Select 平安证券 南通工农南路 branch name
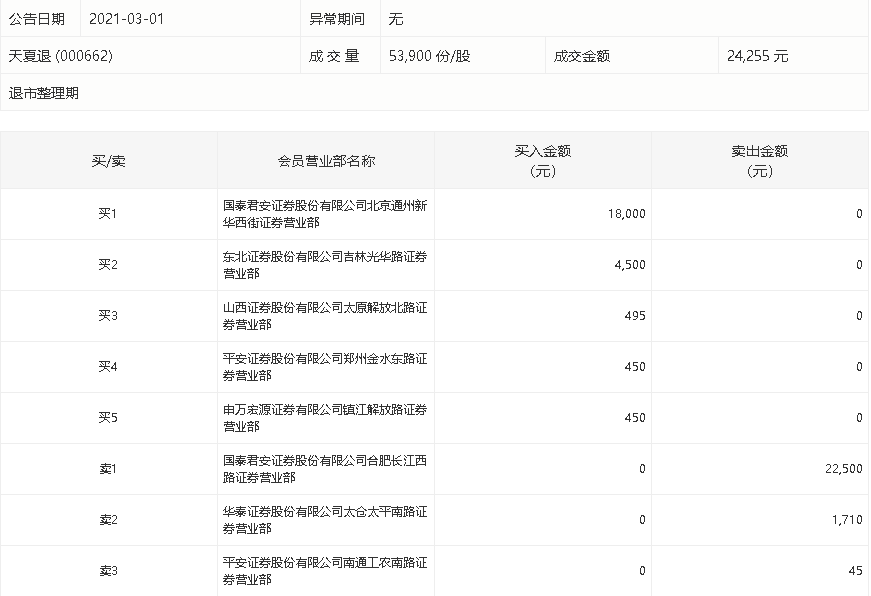Viewport: 871px width, 596px height. [325, 572]
